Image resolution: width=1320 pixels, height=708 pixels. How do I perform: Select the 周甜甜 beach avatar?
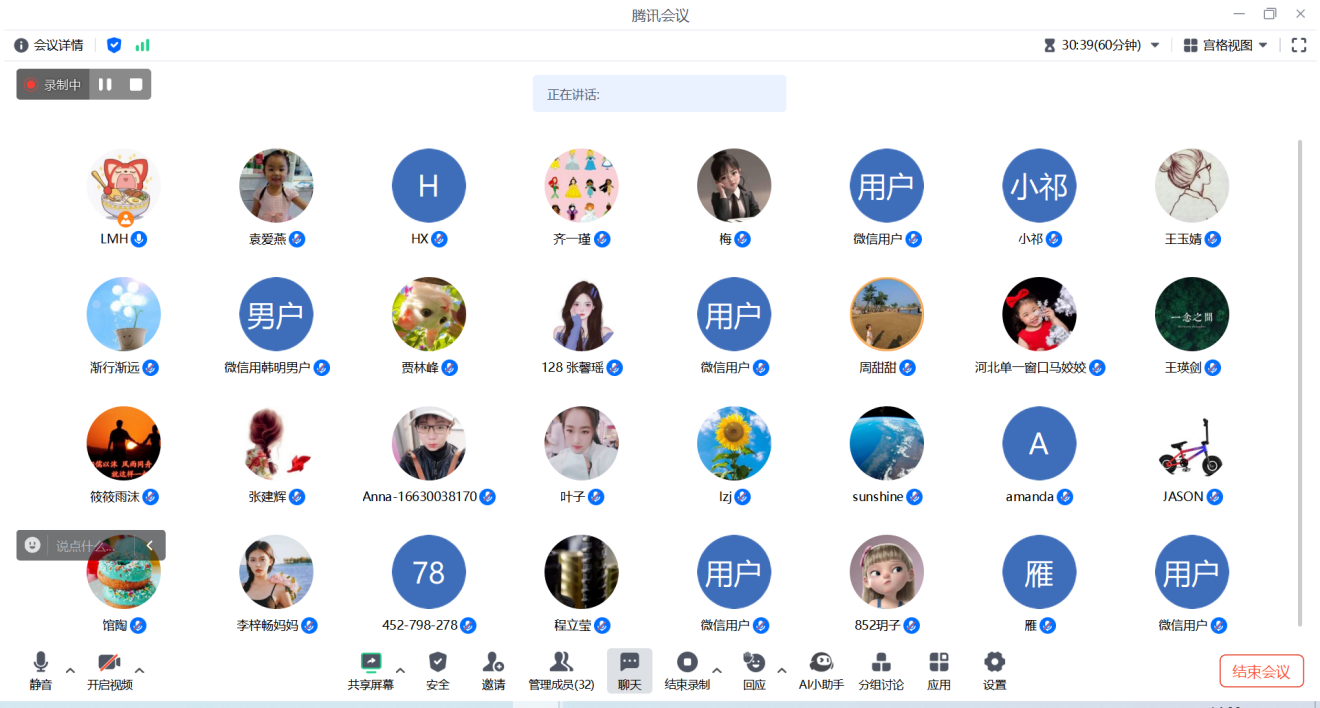(x=886, y=314)
